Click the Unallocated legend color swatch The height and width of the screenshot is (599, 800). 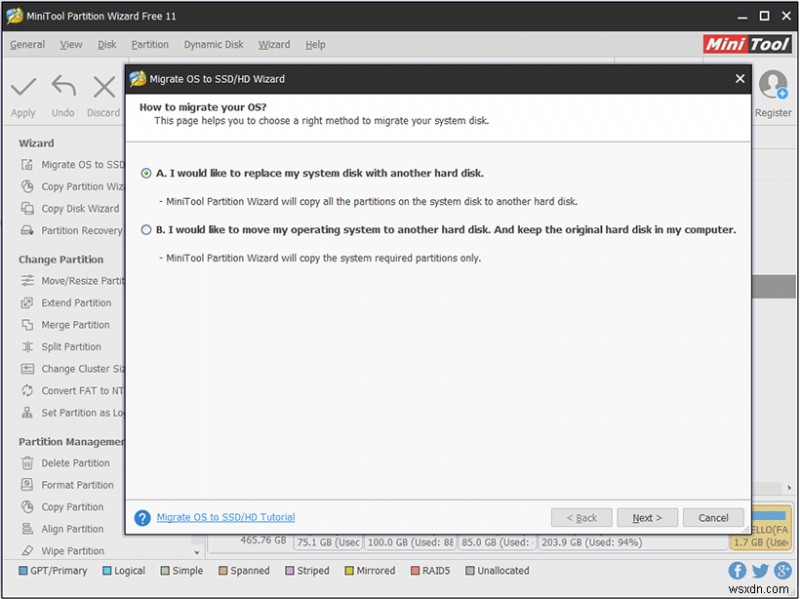pos(470,570)
